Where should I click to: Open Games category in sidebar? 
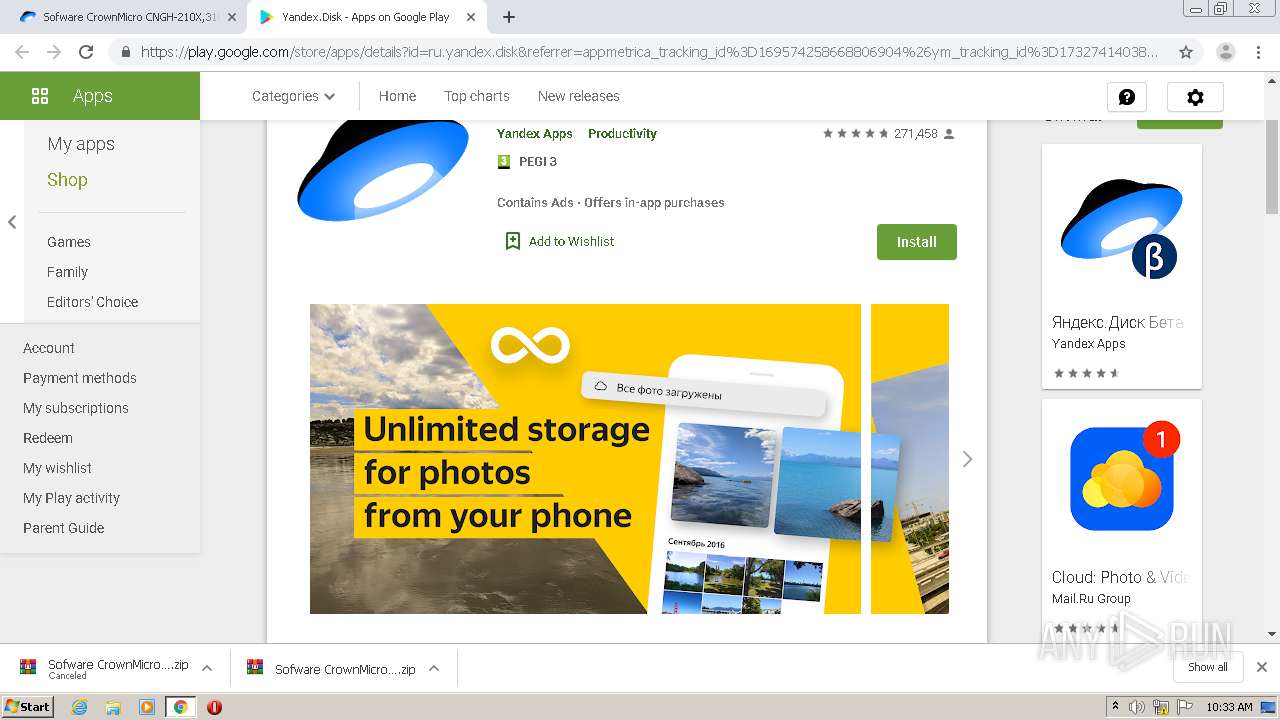tap(69, 242)
